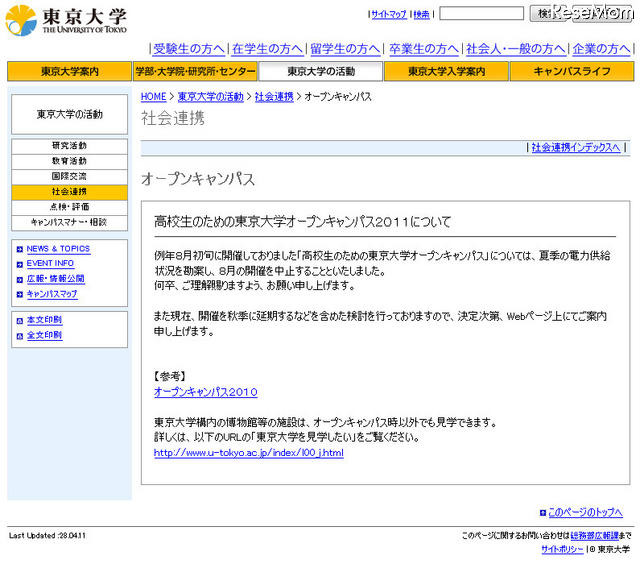Viewport: 640px width, 564px height.
Task: Click the 本文印刷 print link
Action: [44, 320]
